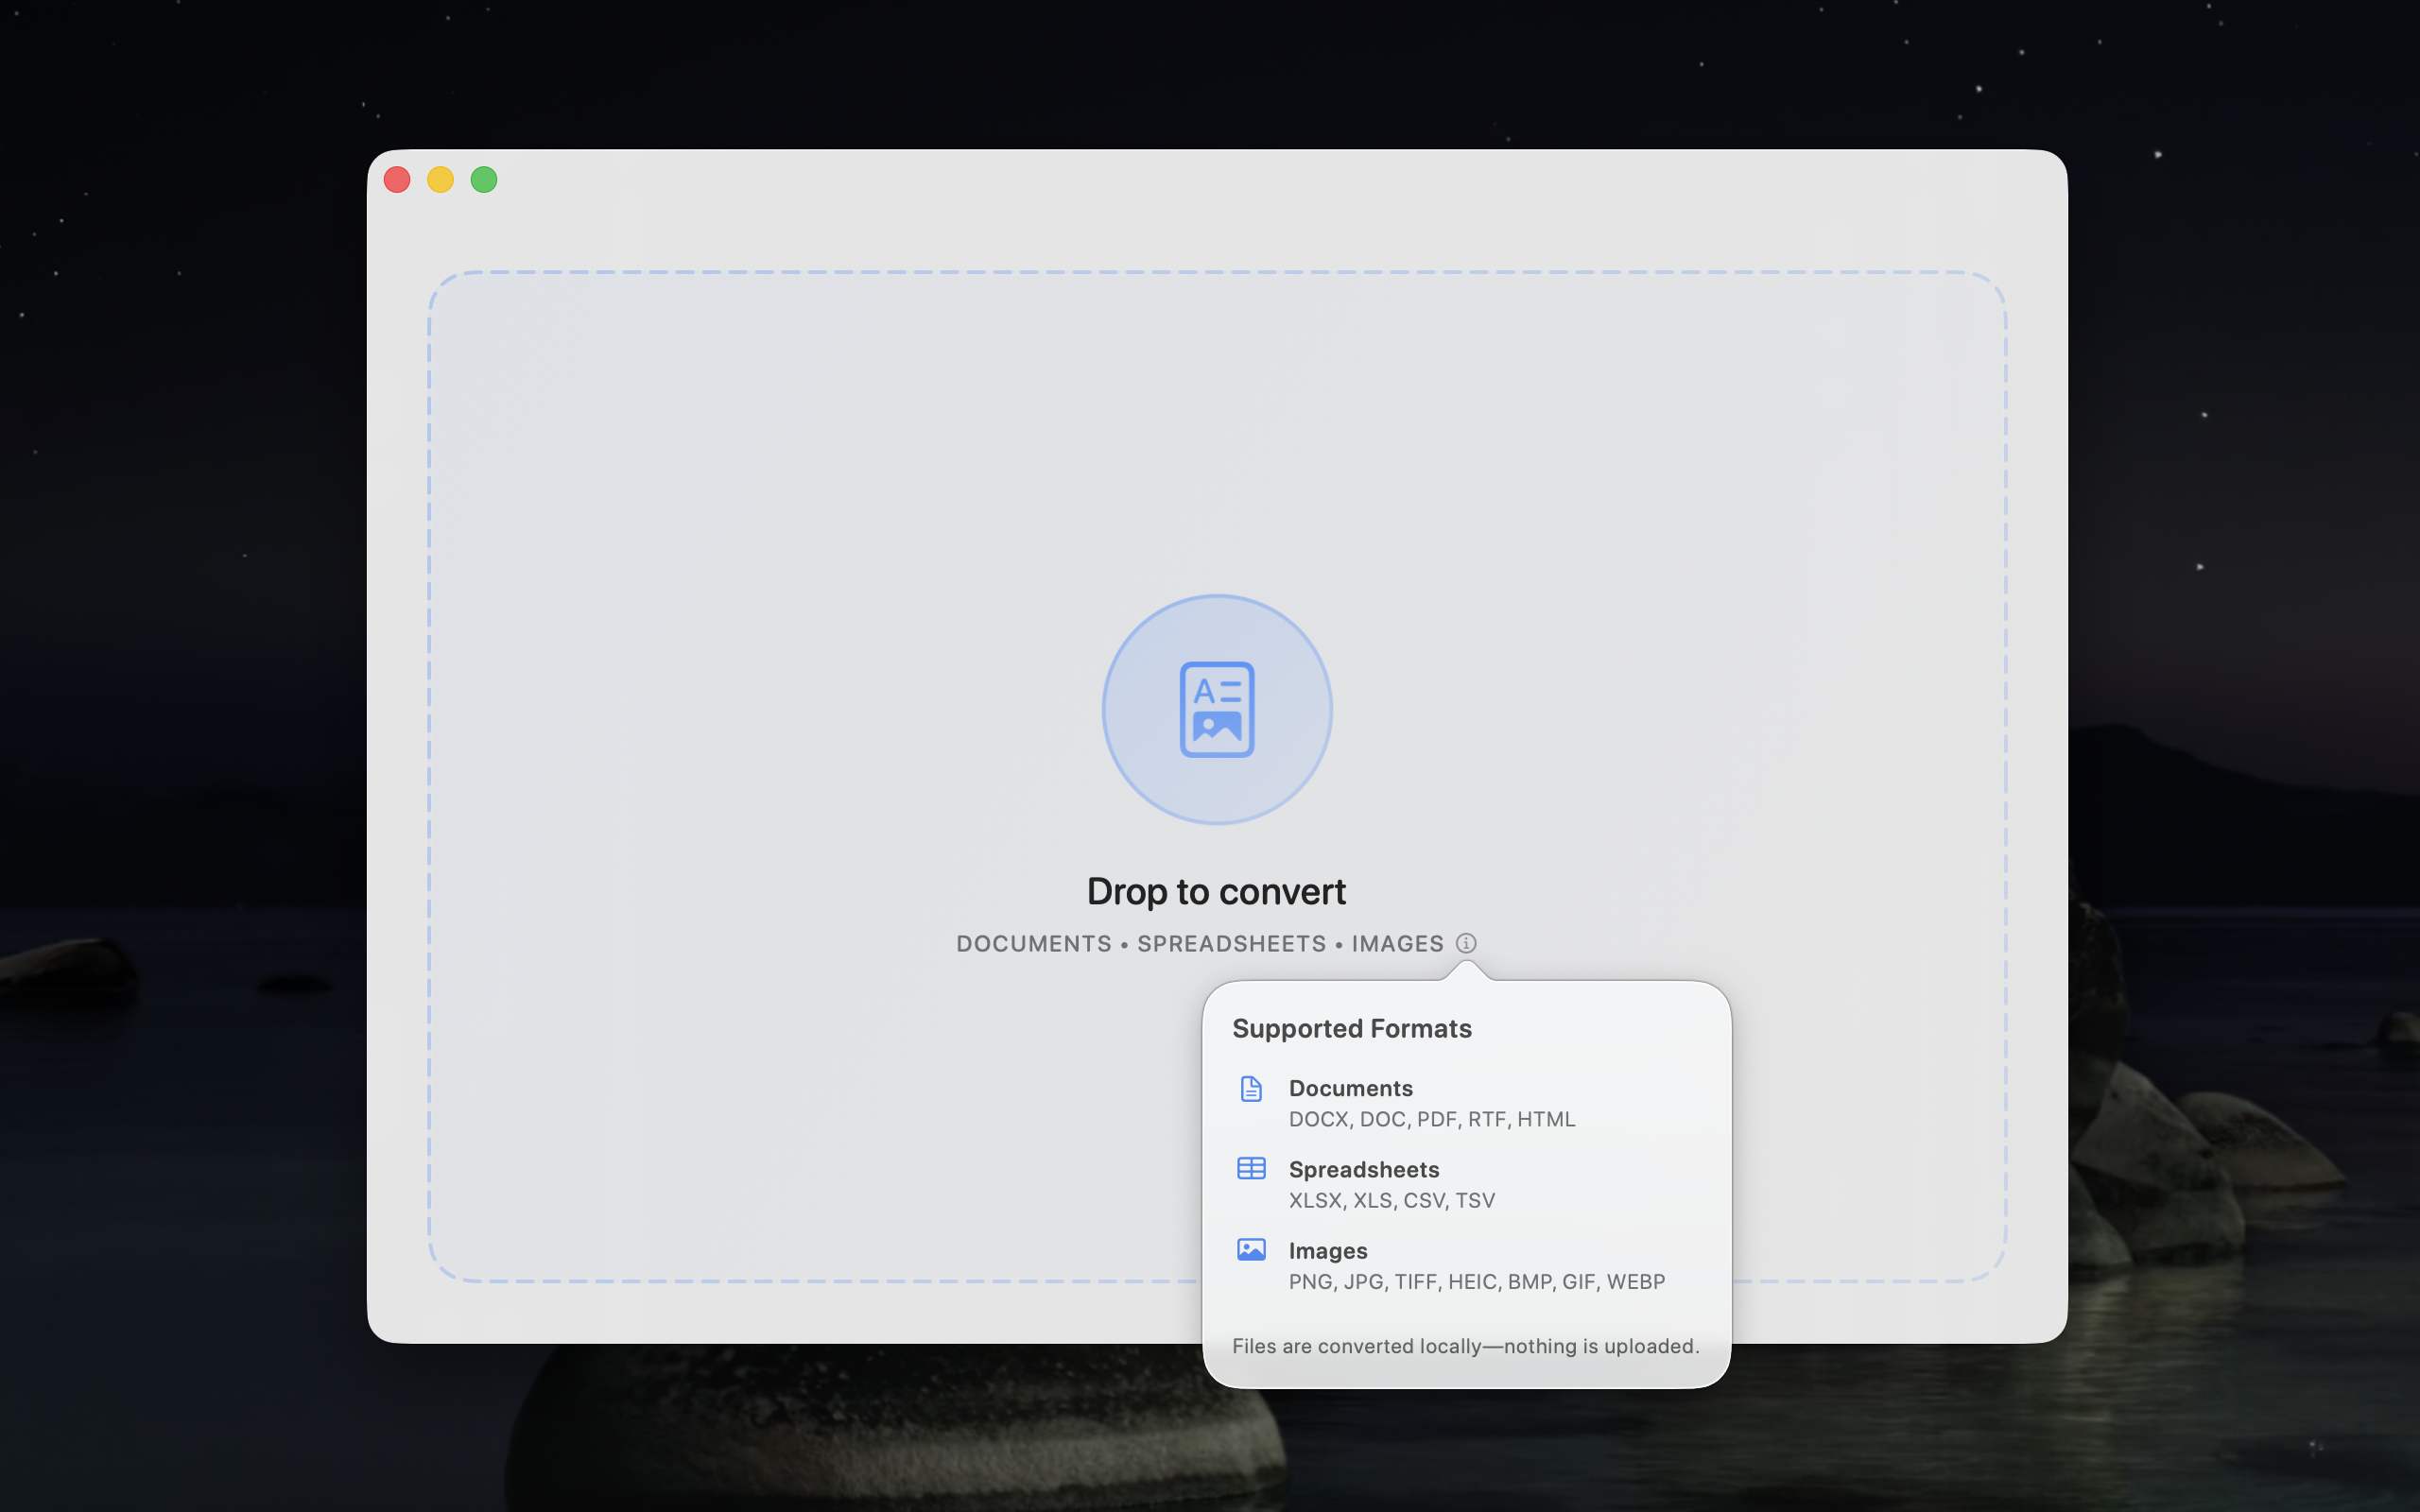Click the Documents heading in Supported Formats

(x=1351, y=1088)
